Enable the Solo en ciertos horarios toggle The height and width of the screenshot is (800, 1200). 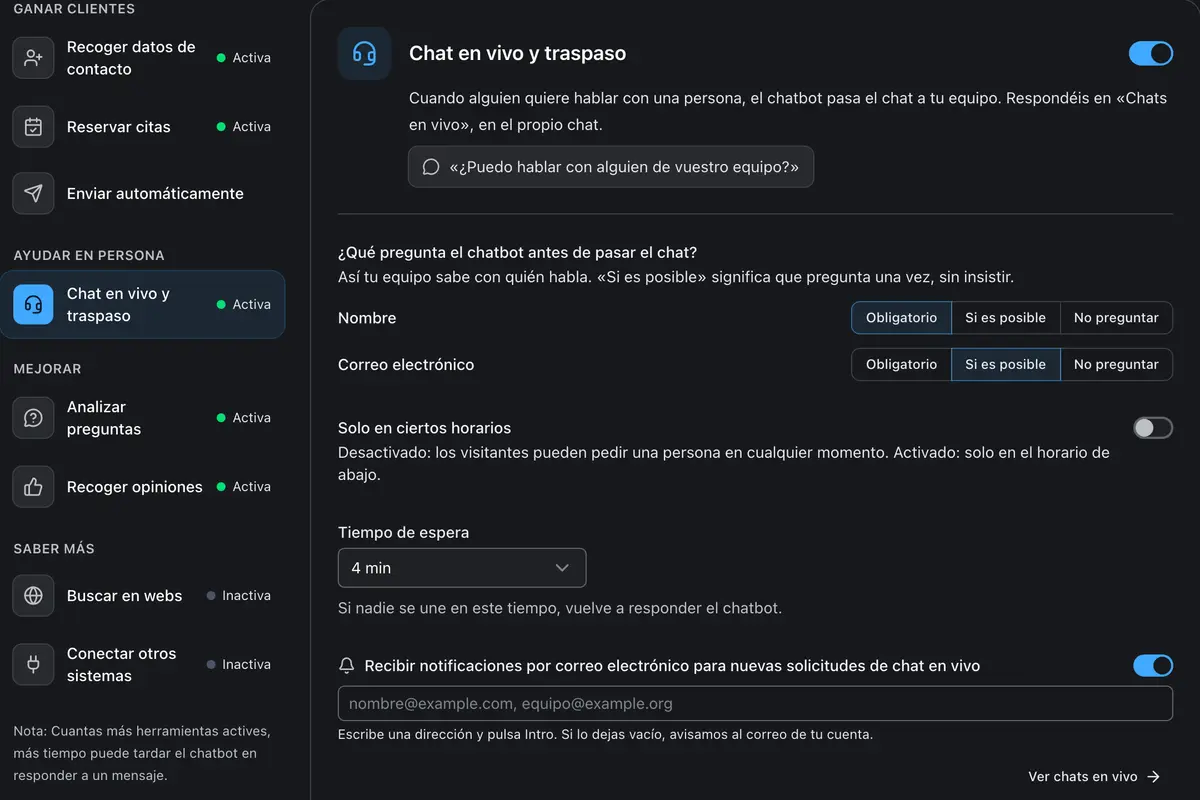(1152, 428)
